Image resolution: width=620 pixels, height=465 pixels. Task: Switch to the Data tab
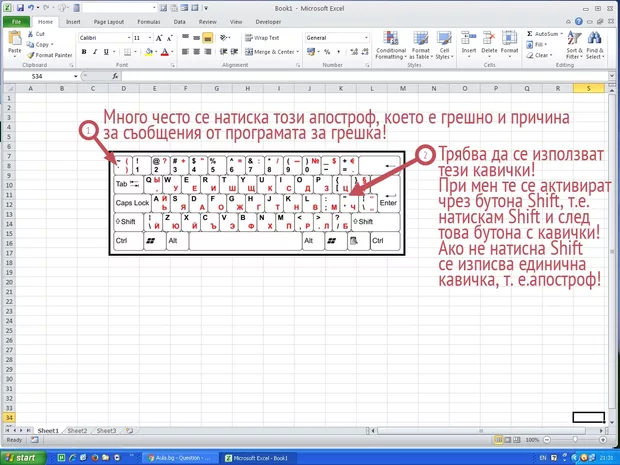point(180,22)
